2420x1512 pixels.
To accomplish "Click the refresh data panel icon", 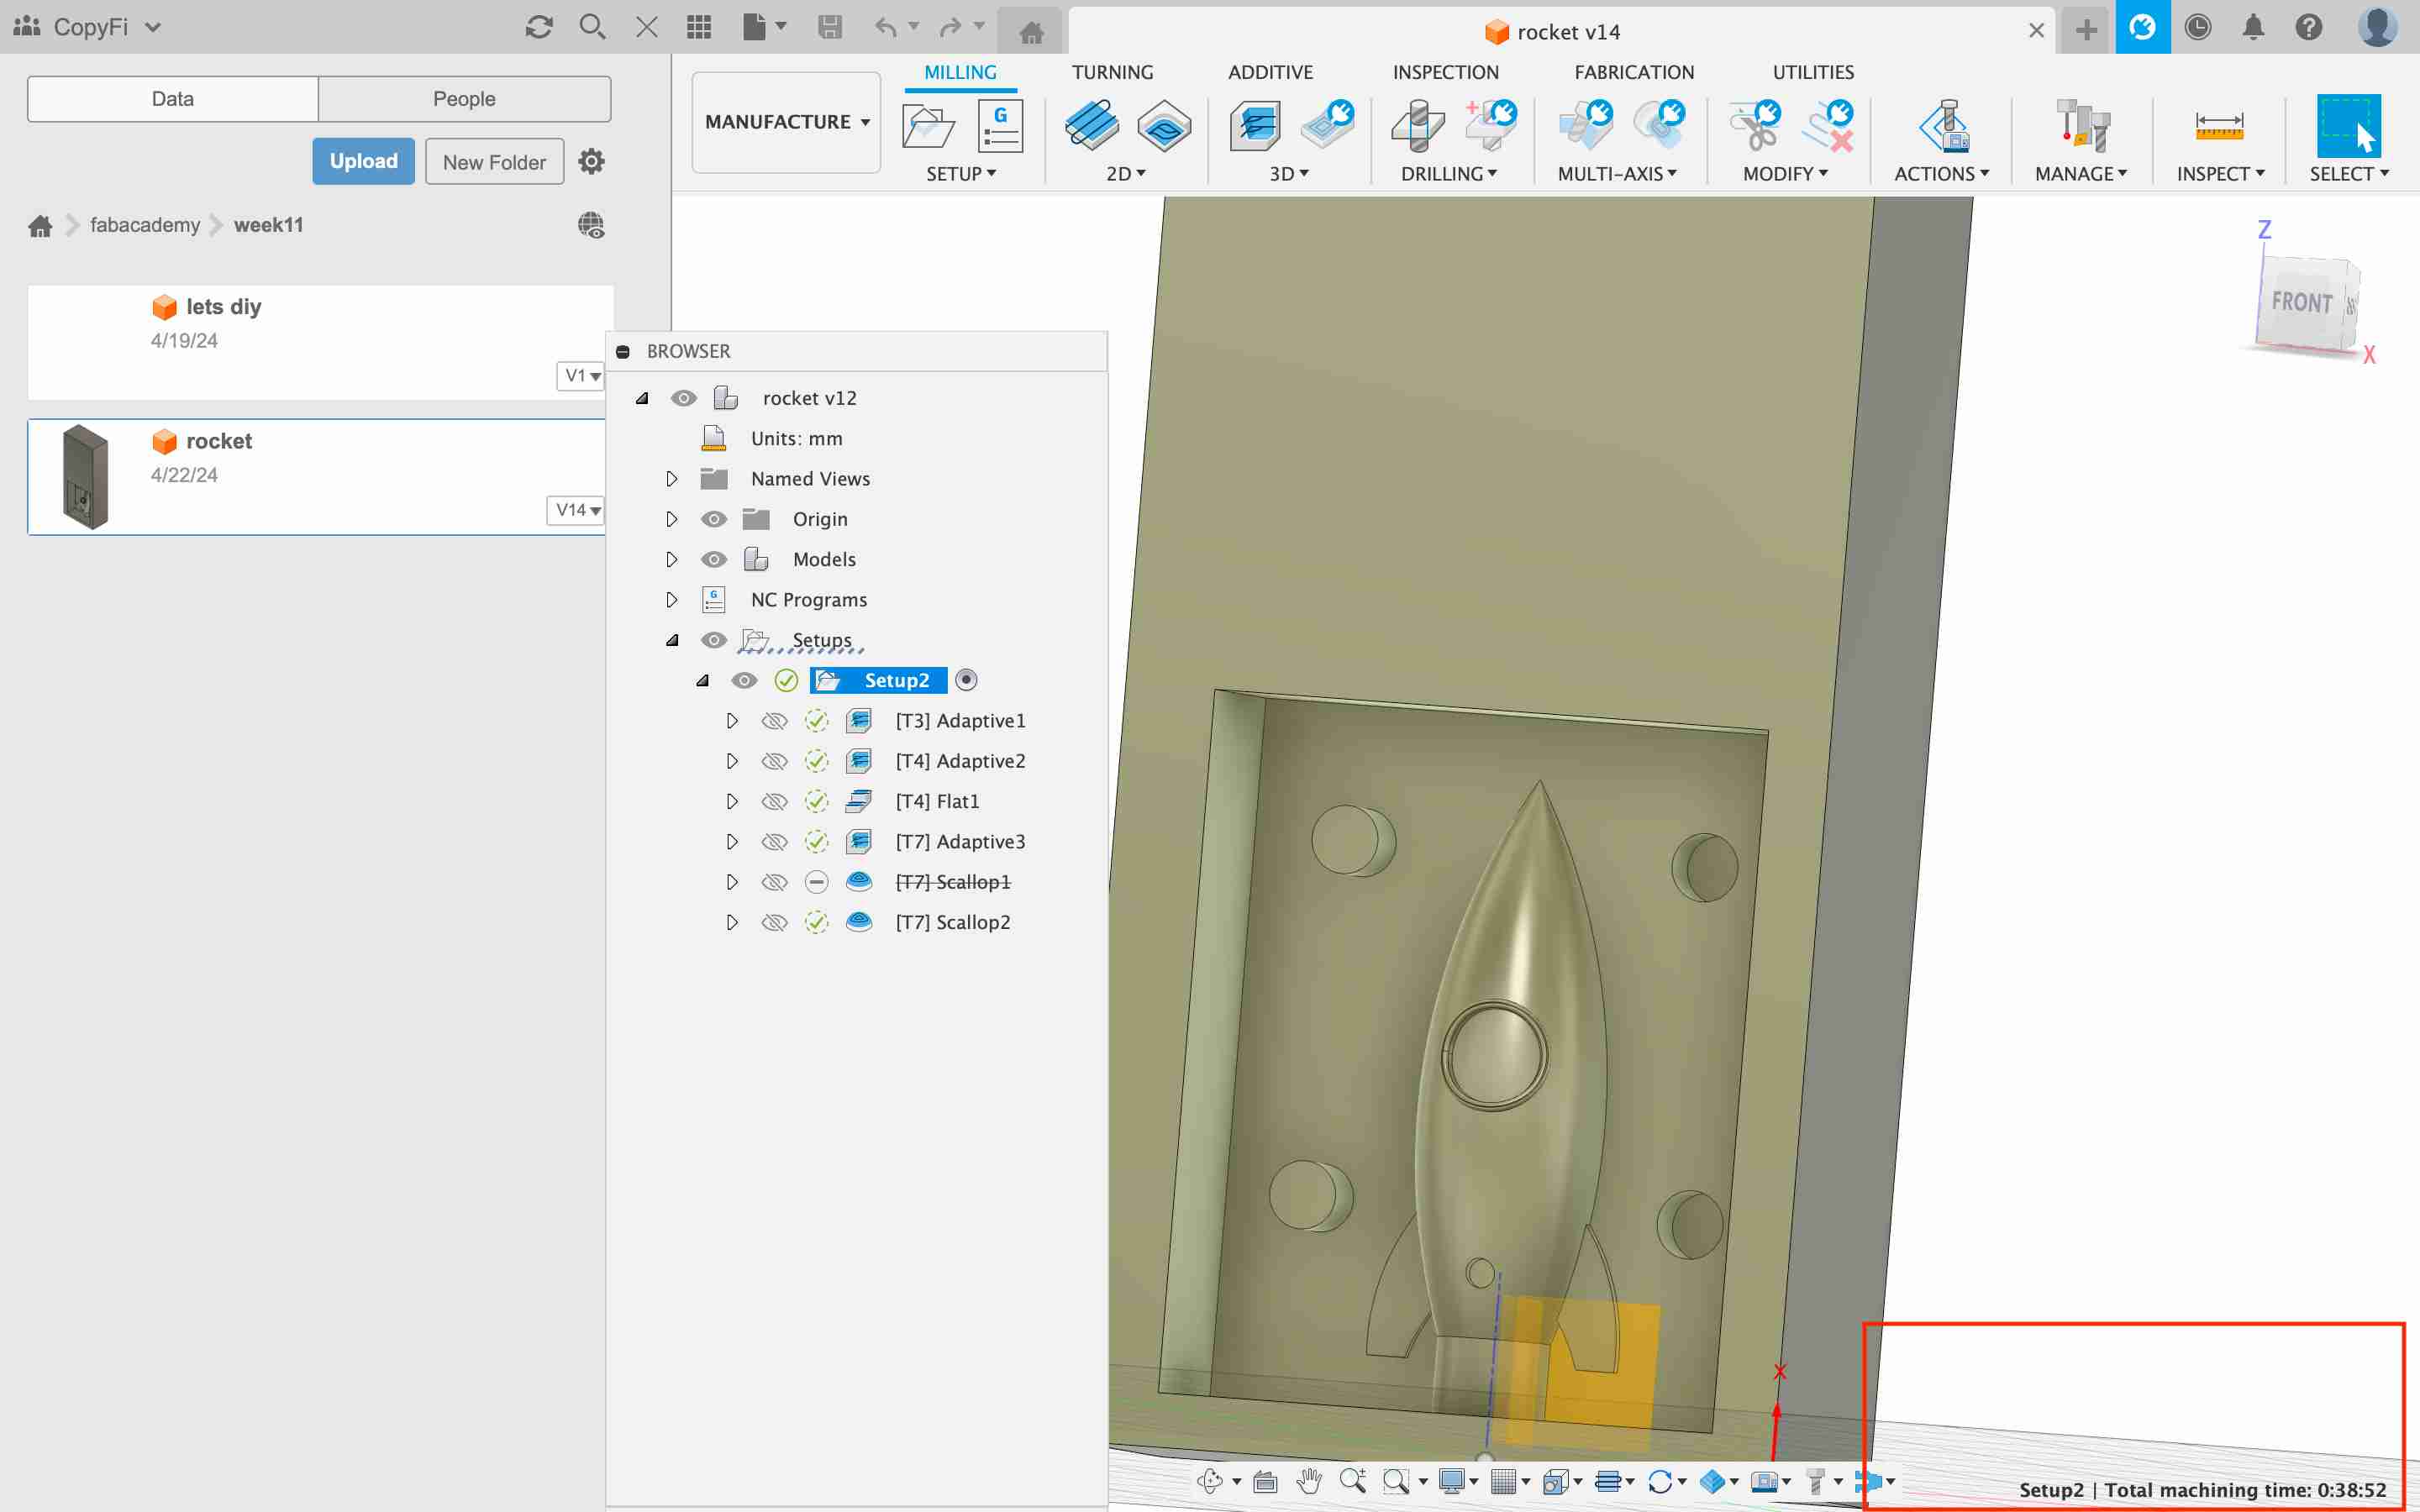I will [539, 27].
